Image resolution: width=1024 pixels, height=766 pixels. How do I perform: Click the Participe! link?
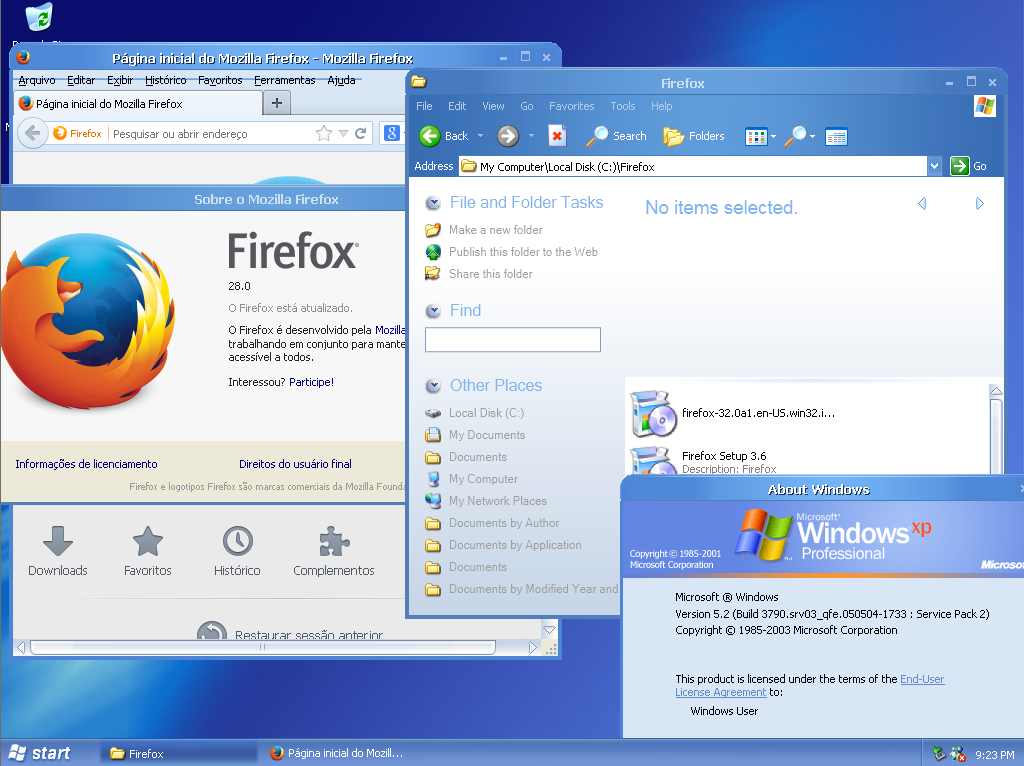click(x=312, y=382)
